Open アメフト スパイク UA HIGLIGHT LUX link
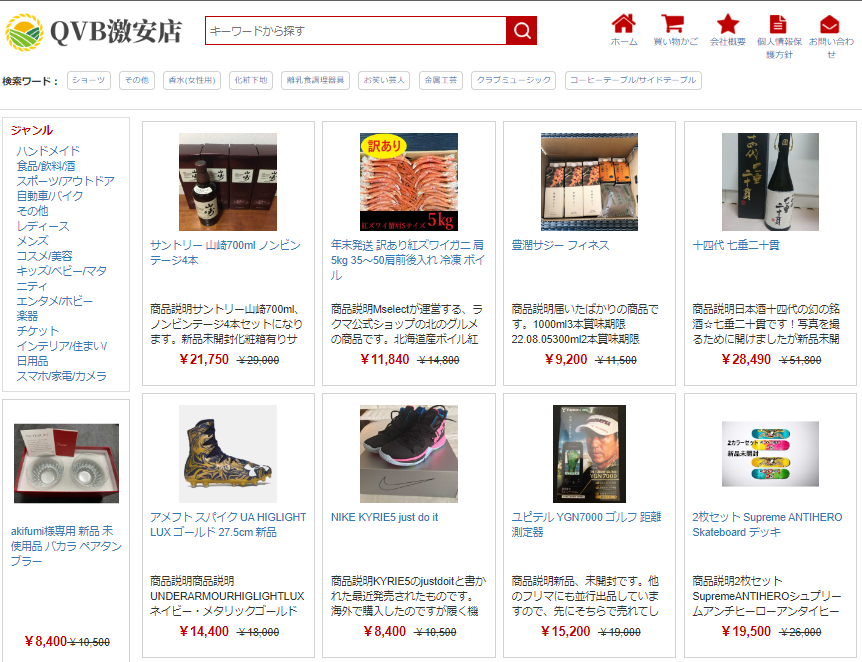Image resolution: width=862 pixels, height=662 pixels. click(x=228, y=525)
